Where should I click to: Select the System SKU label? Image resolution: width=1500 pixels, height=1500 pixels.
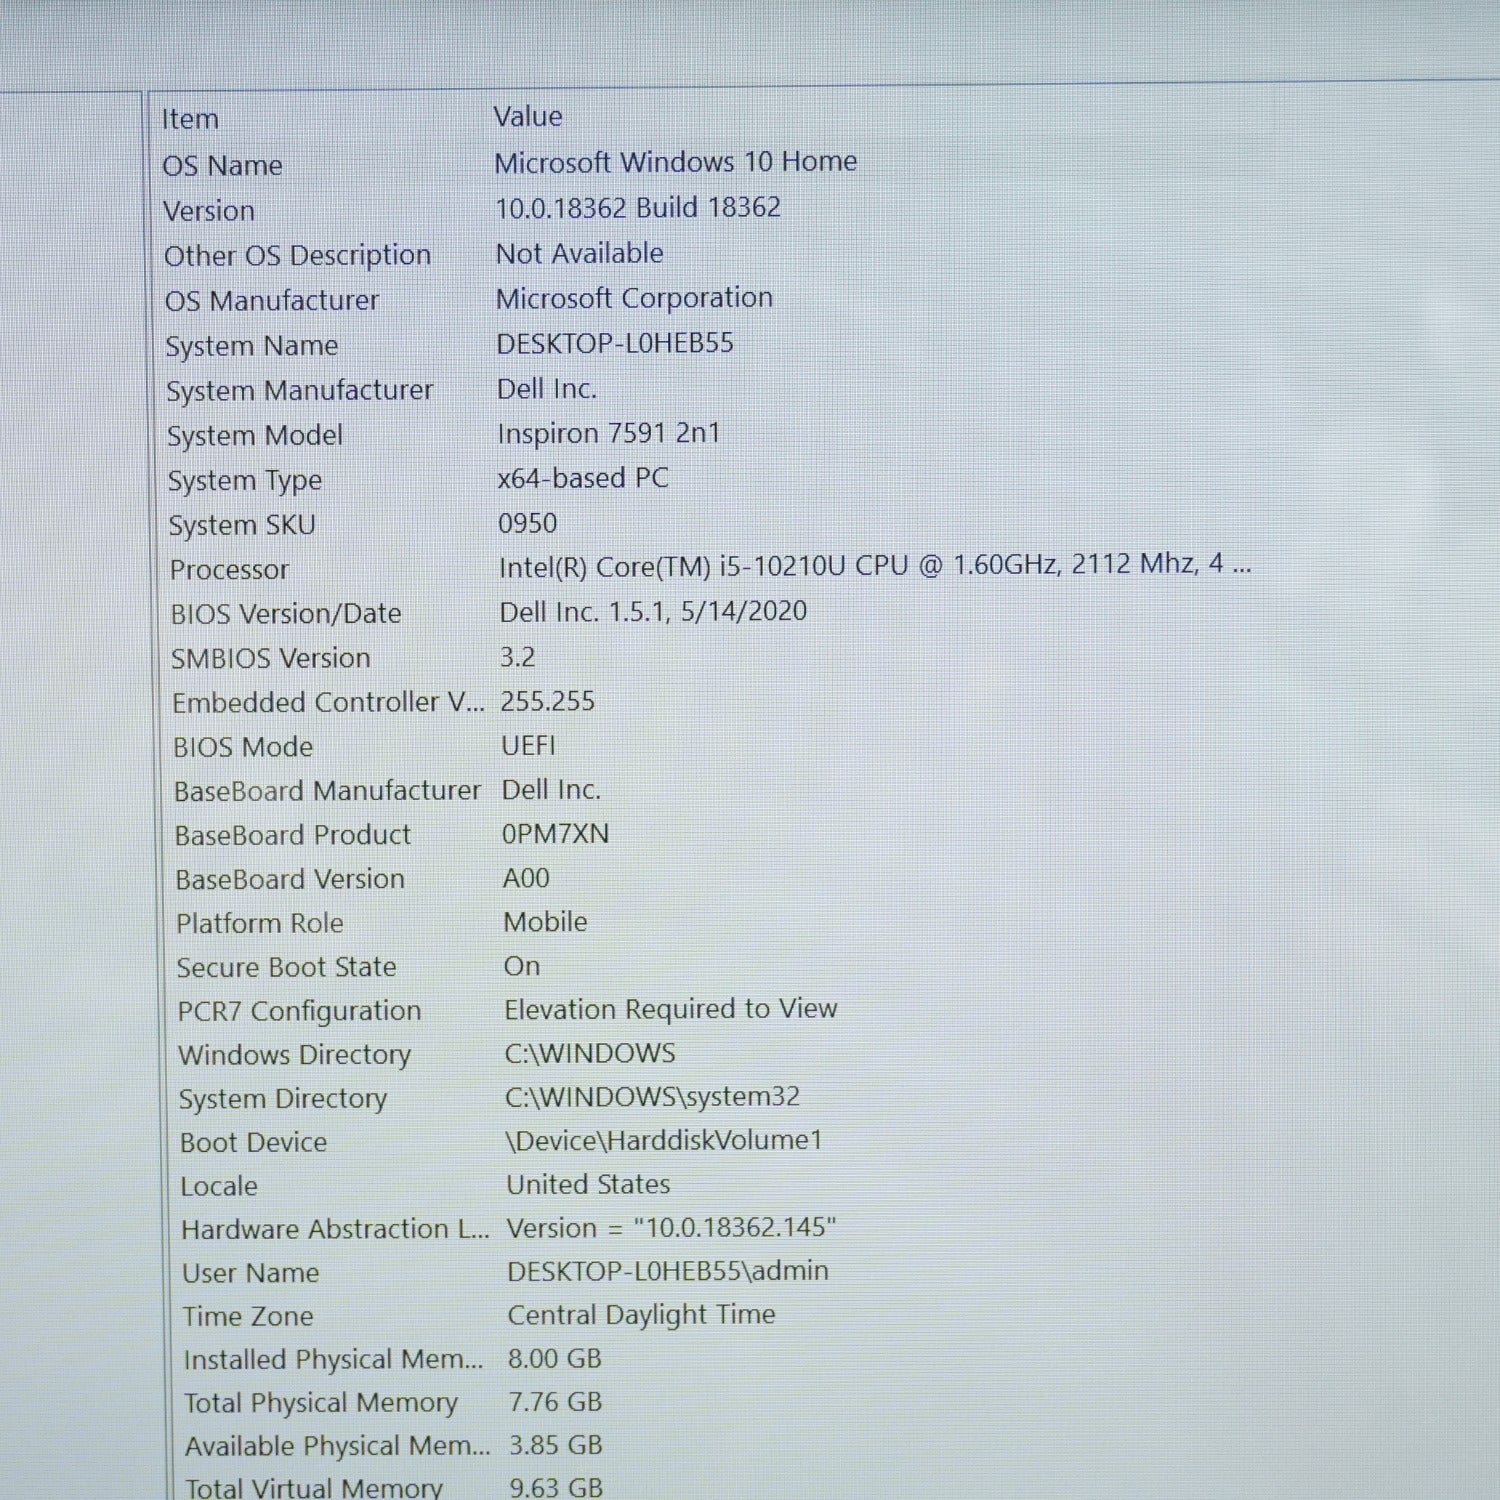pyautogui.click(x=242, y=525)
